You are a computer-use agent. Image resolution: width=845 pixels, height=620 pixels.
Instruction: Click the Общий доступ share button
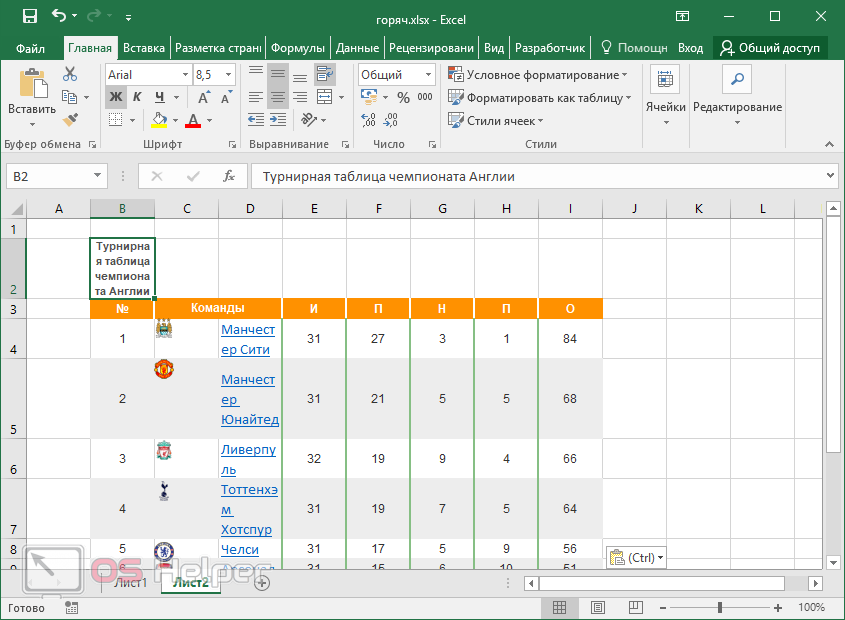770,47
